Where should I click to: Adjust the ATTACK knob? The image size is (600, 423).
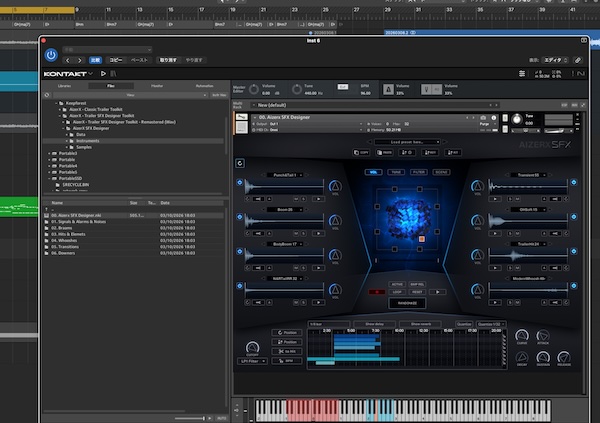pyautogui.click(x=543, y=336)
